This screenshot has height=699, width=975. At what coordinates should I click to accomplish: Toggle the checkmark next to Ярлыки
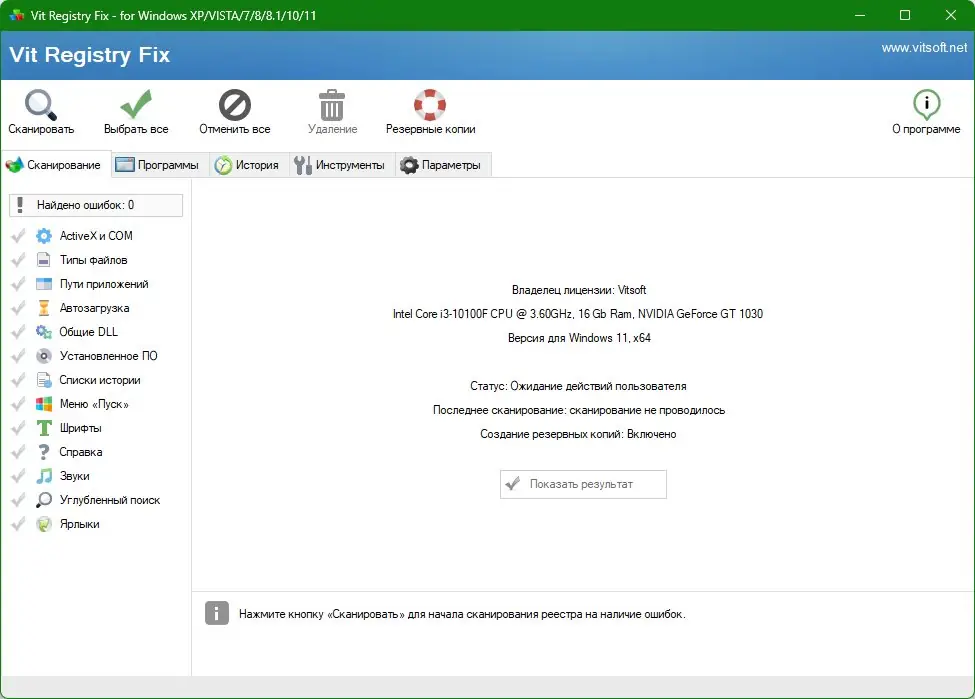[16, 523]
